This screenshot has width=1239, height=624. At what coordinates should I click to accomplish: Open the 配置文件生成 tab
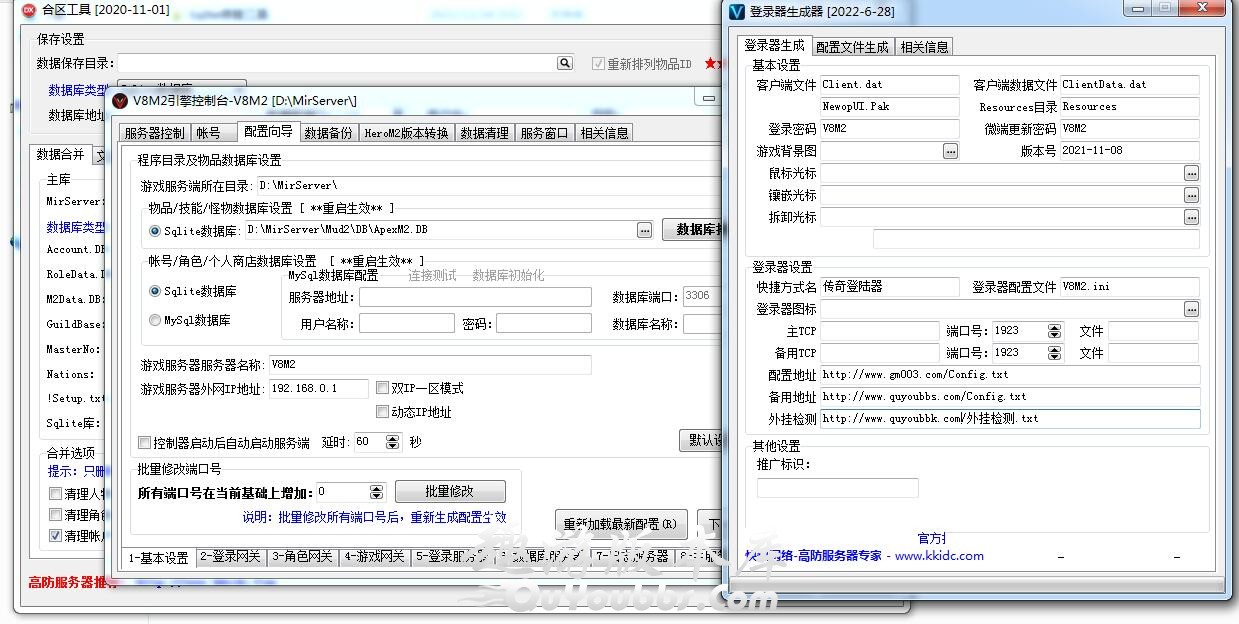point(852,47)
